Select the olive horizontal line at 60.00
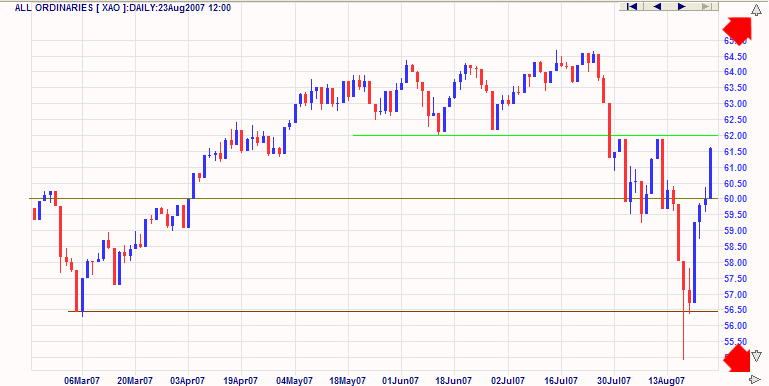 374,199
